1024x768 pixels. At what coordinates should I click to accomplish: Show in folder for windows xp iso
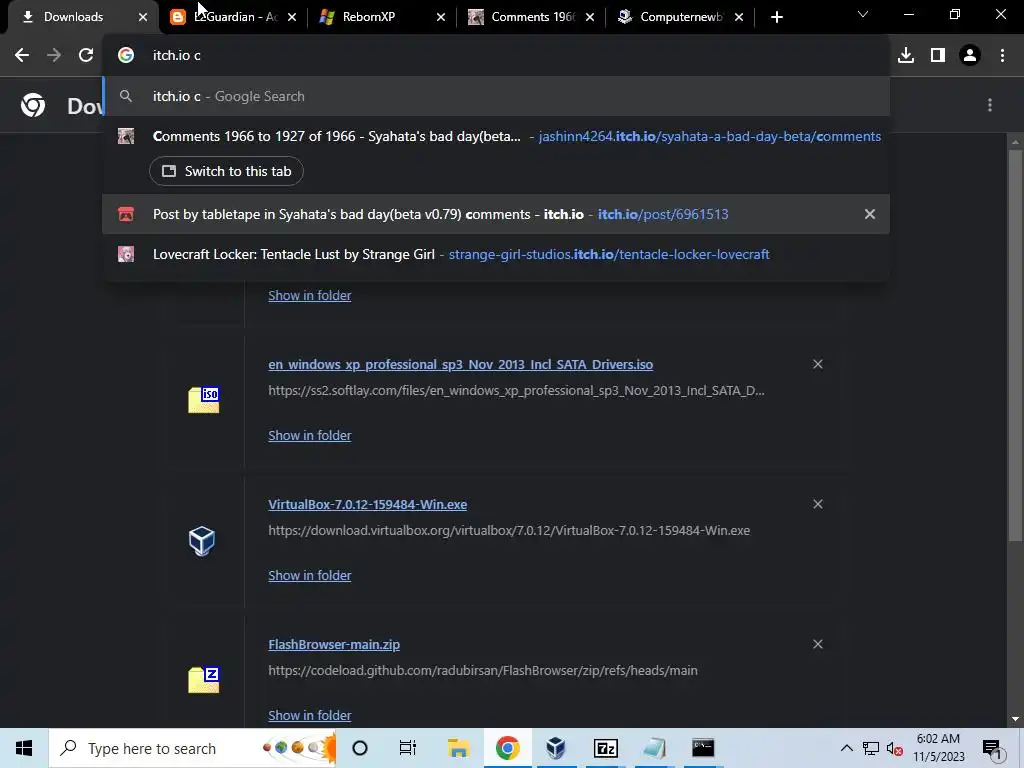[x=310, y=436]
